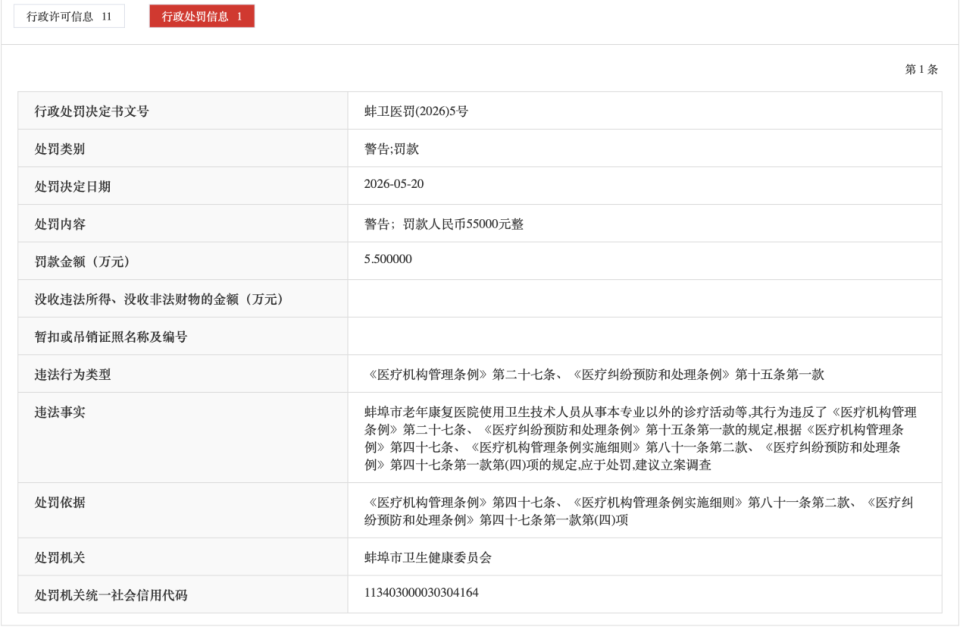The width and height of the screenshot is (960, 627).
Task: Click the 处罚机关 label
Action: tap(59, 558)
